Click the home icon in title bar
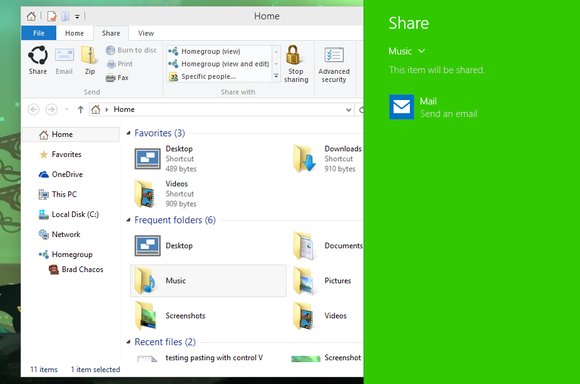The height and width of the screenshot is (384, 580). point(31,16)
